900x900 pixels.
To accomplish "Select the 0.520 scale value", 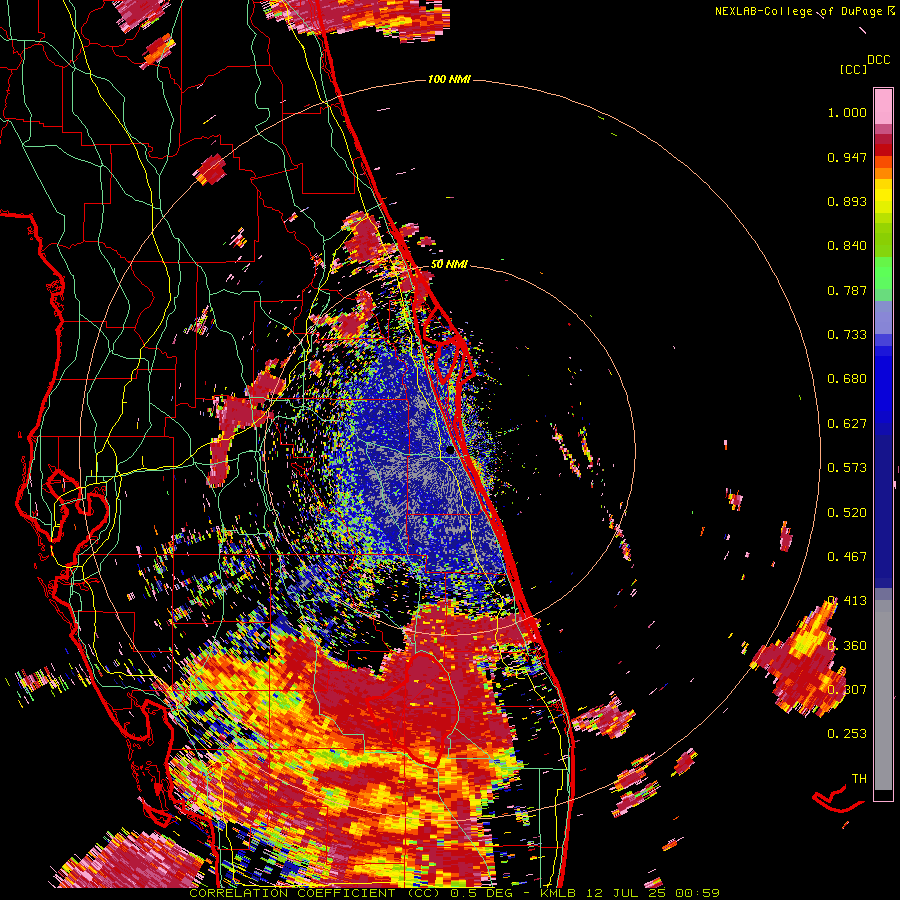I will click(x=847, y=513).
